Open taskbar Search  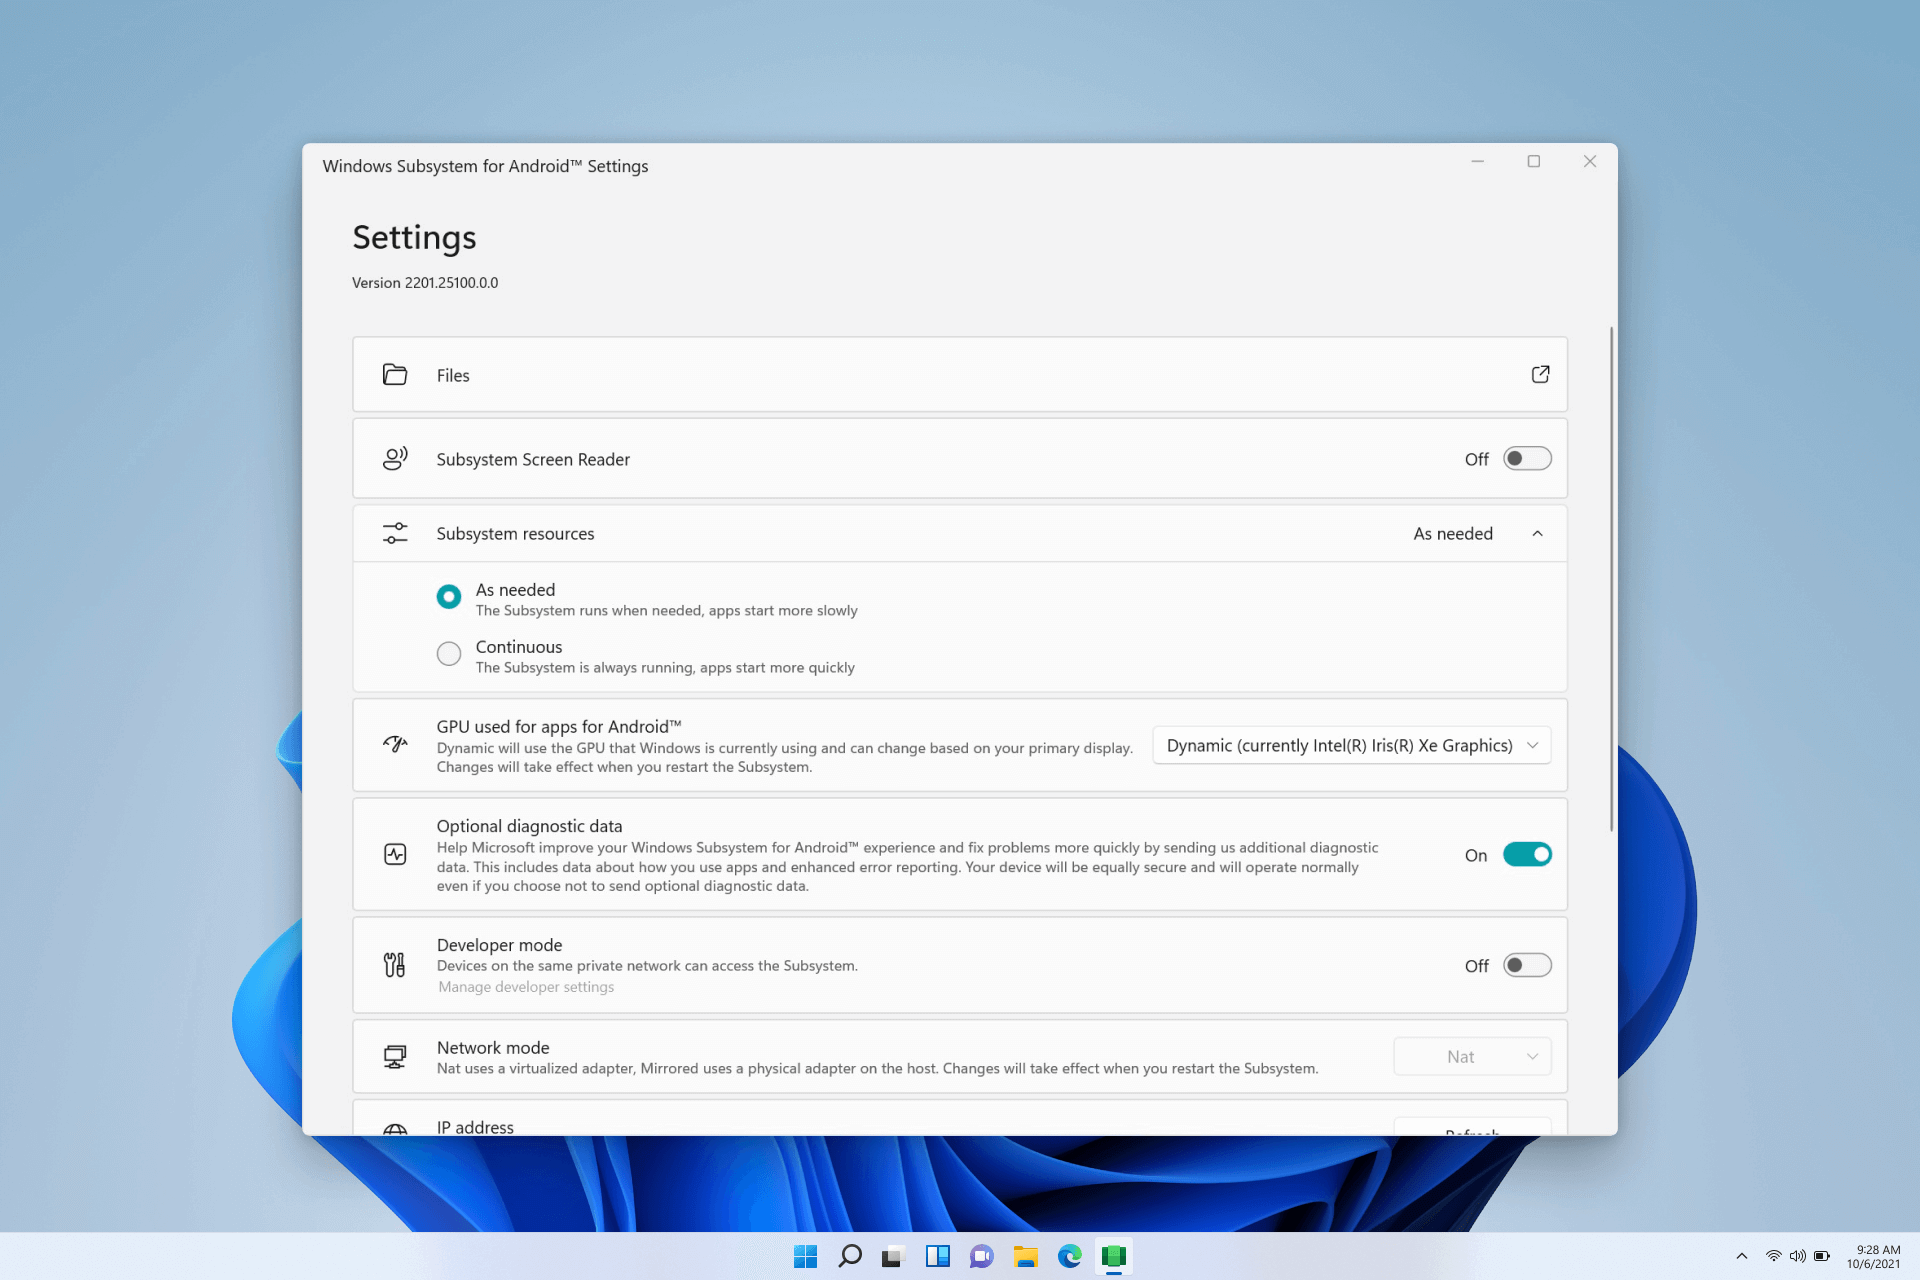[x=850, y=1256]
